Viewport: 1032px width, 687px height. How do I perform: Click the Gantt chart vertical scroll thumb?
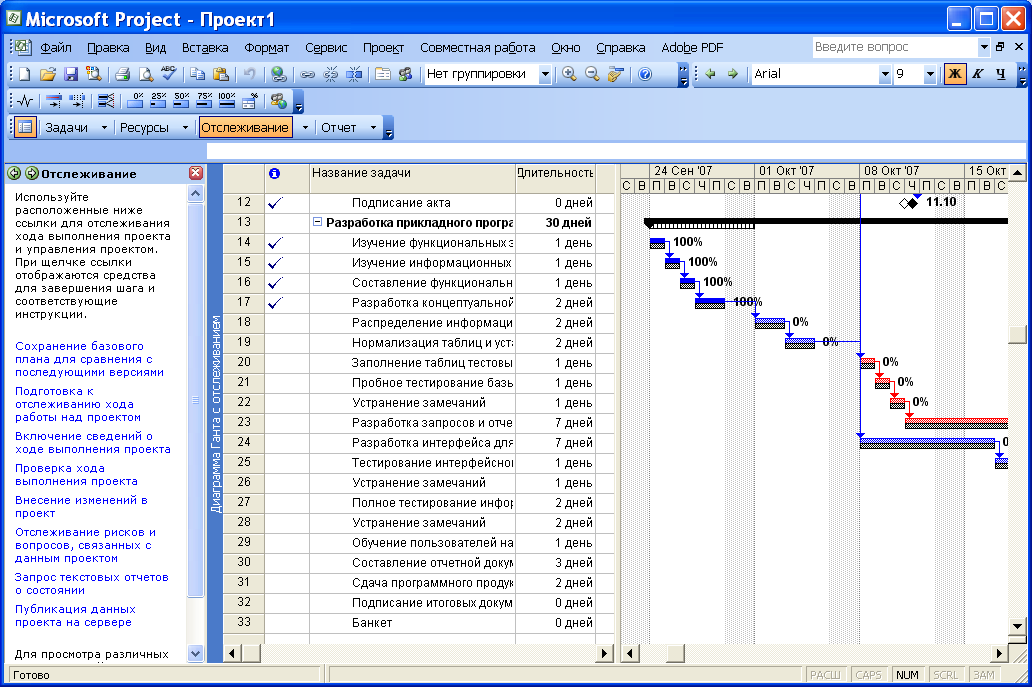[1018, 334]
